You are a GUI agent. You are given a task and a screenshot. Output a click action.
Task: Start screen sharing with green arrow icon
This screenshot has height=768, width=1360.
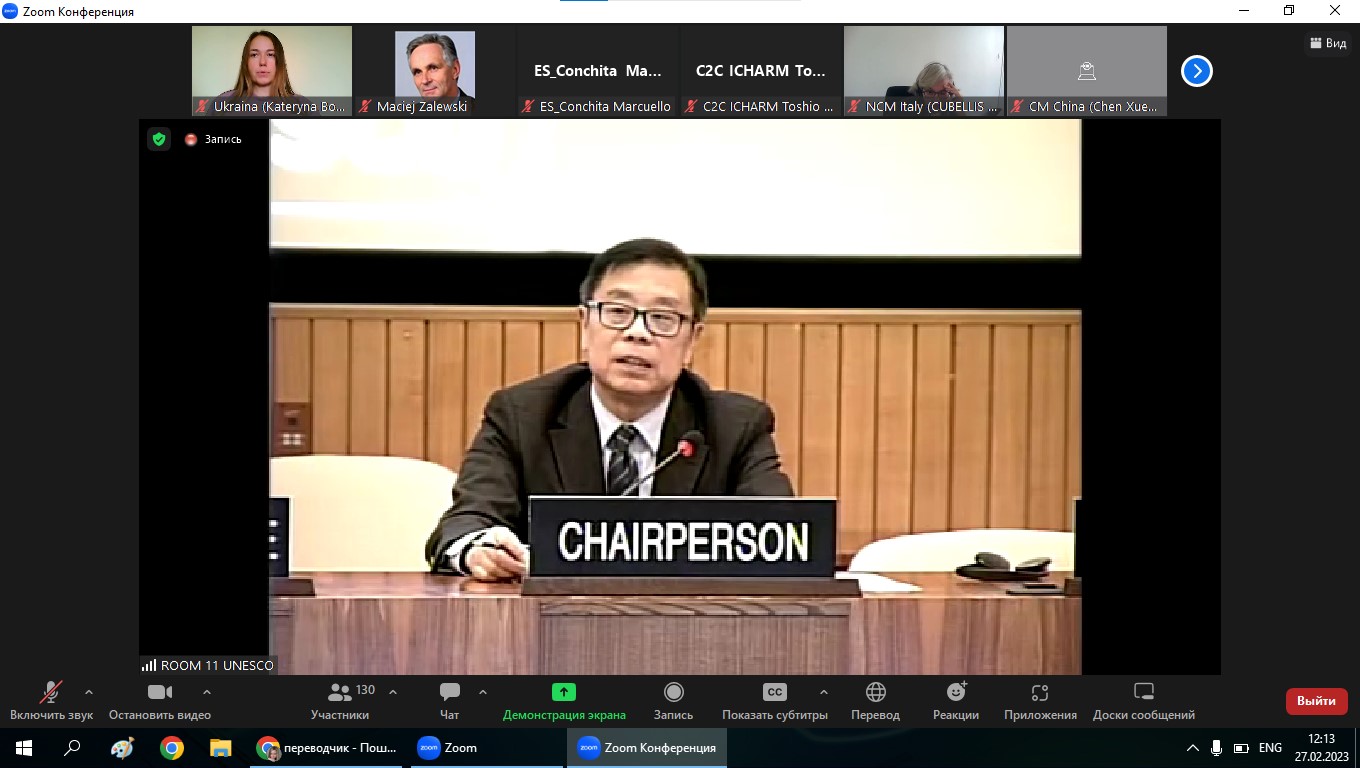pos(564,692)
